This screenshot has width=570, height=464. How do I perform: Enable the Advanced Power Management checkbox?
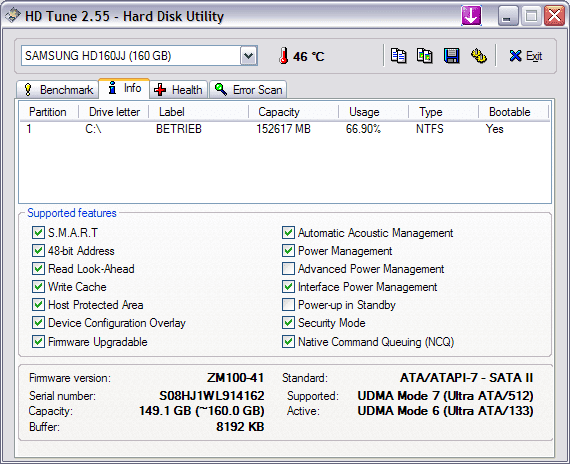288,269
